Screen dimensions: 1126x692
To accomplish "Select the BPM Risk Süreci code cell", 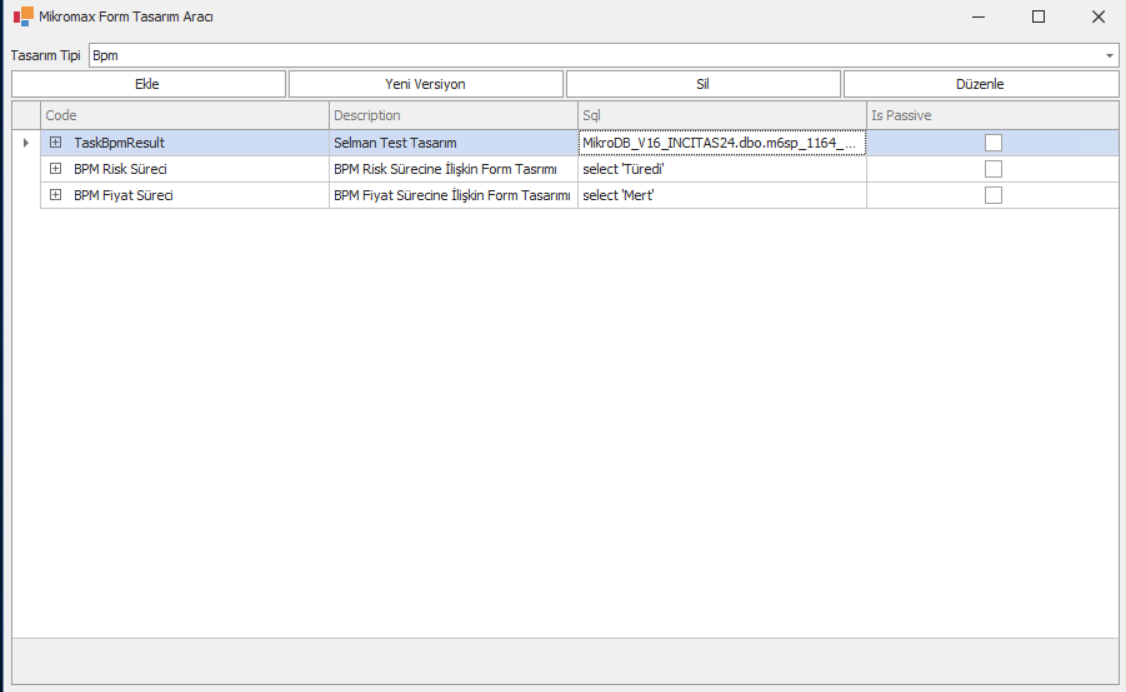I will coord(185,169).
